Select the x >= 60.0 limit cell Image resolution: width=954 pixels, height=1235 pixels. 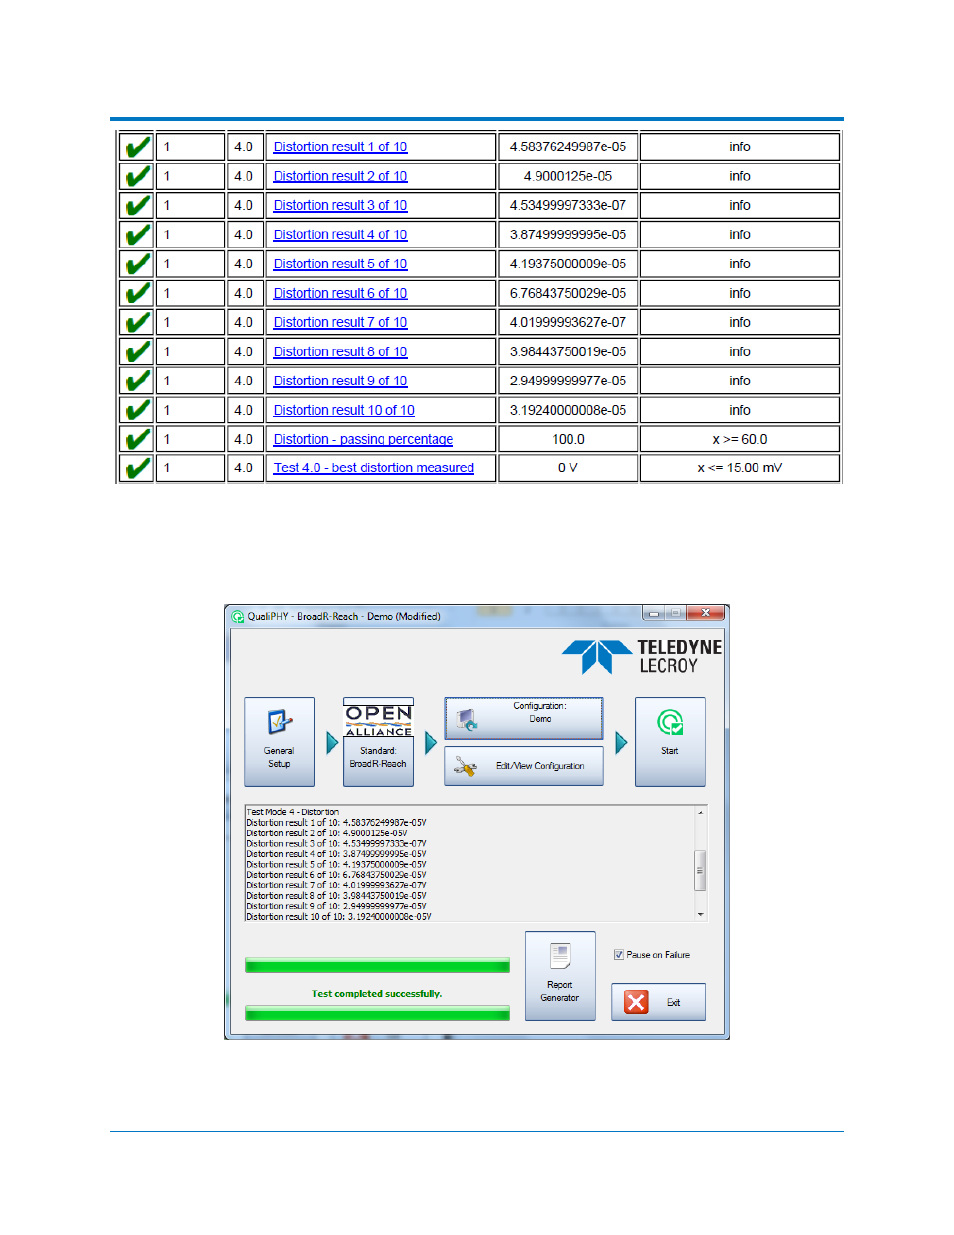point(740,439)
